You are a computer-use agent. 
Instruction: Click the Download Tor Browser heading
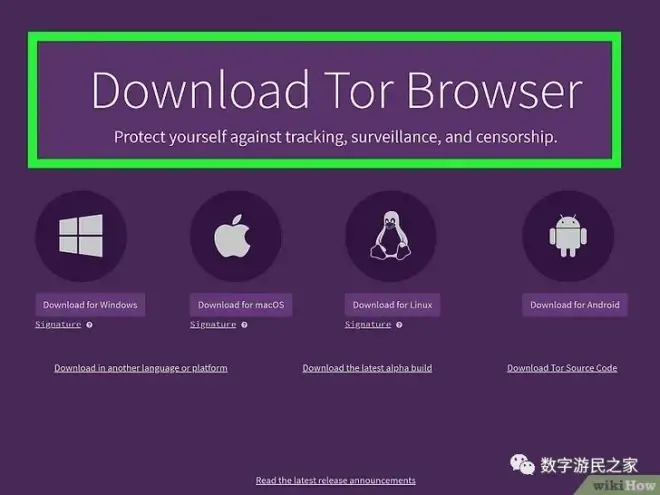337,90
